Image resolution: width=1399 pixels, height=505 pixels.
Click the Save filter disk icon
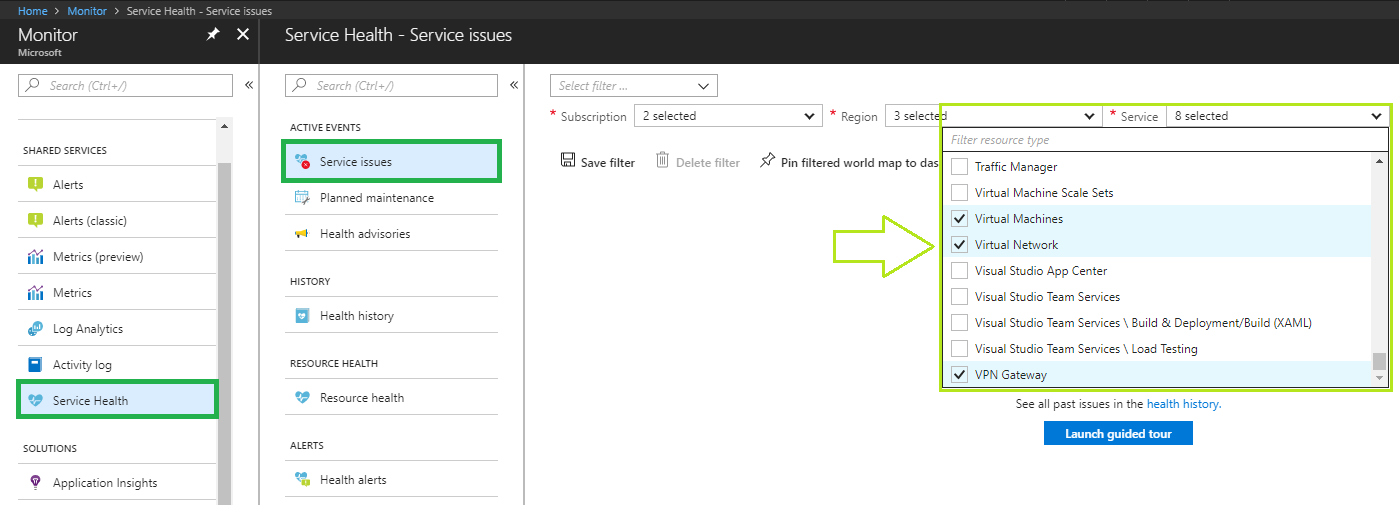click(568, 161)
